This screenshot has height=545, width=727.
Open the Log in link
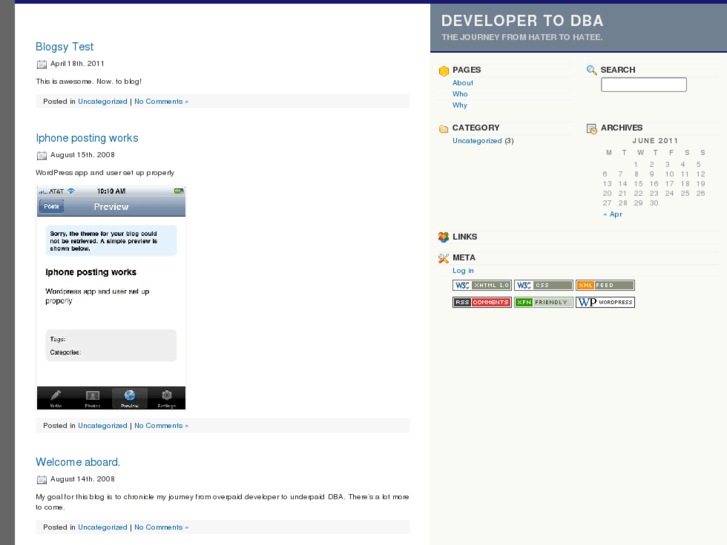click(463, 271)
